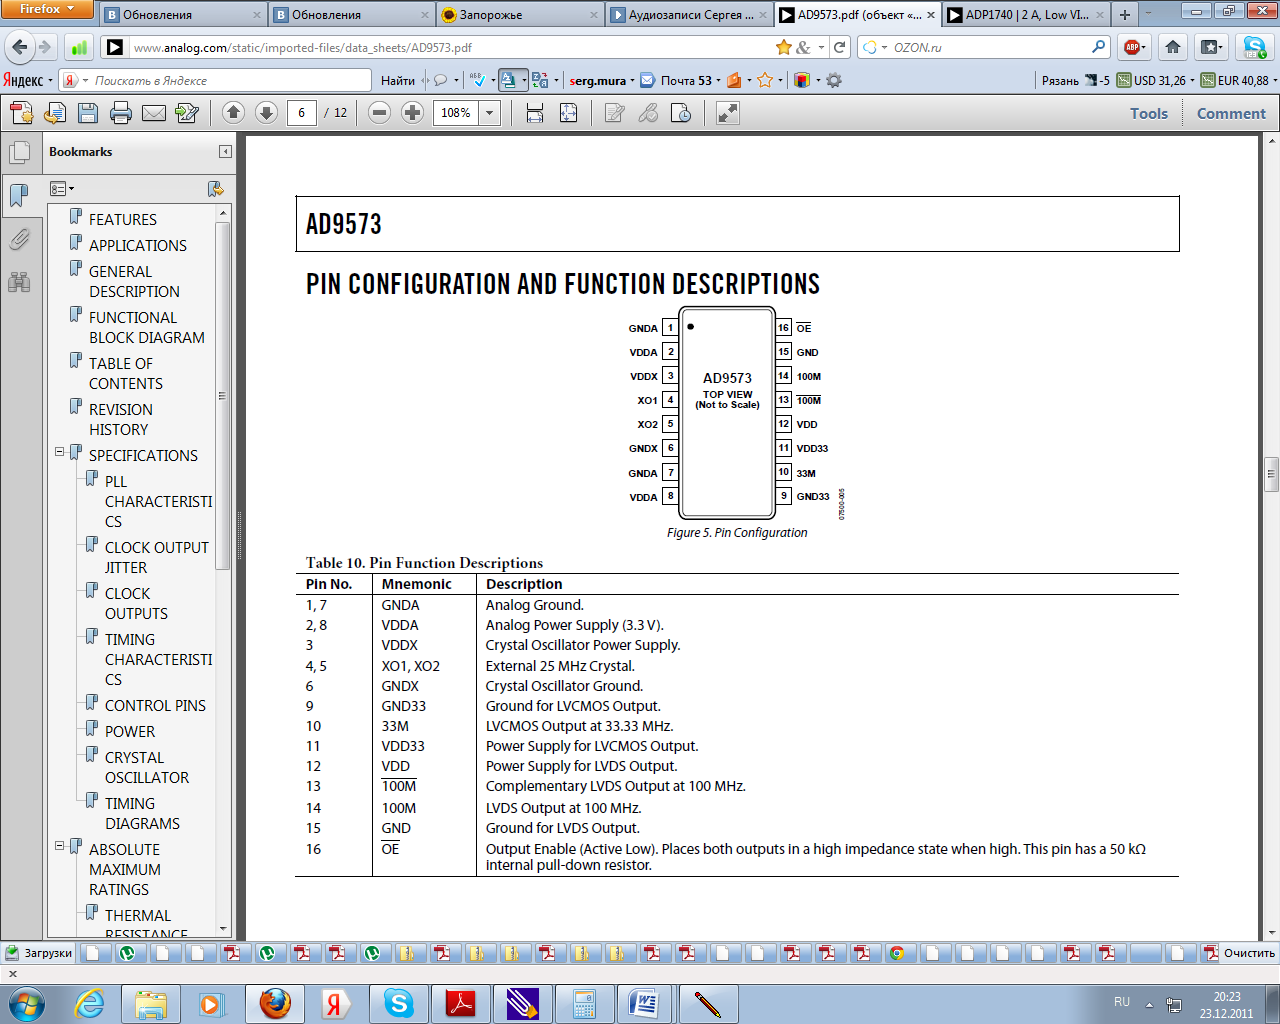This screenshot has height=1024, width=1280.
Task: Open Adobe Reader from the taskbar
Action: 460,1003
